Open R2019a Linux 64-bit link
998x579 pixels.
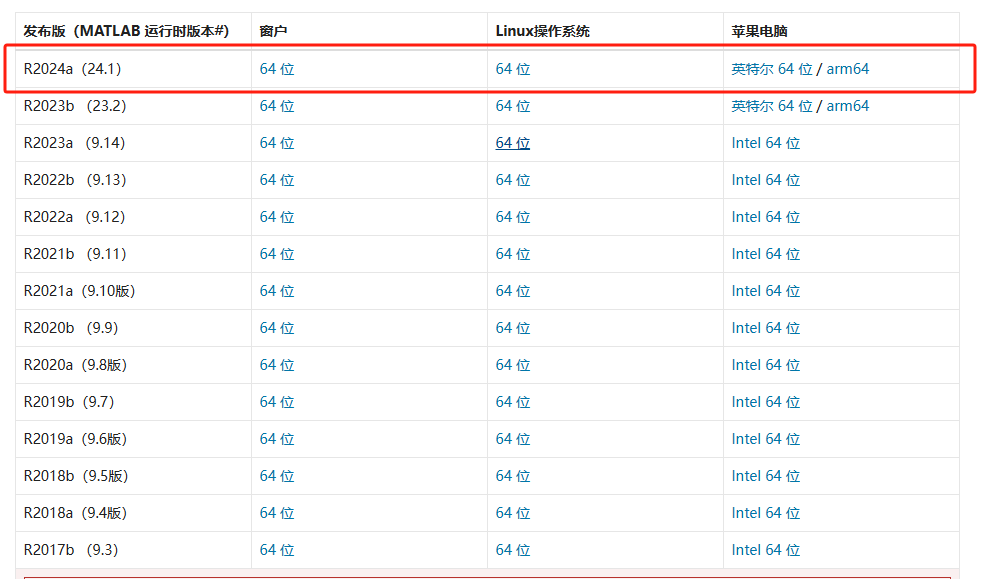tap(513, 438)
